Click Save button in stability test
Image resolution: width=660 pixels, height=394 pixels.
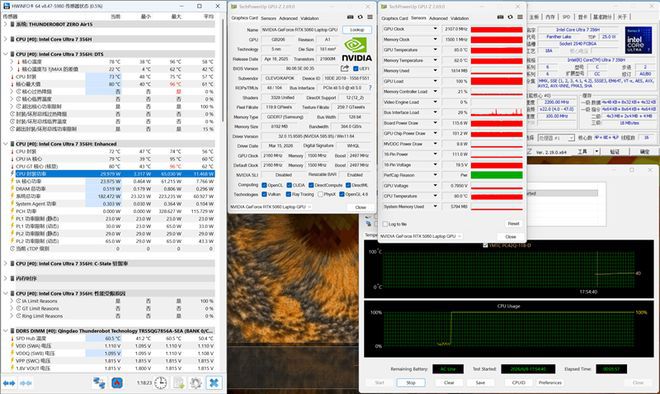click(480, 383)
